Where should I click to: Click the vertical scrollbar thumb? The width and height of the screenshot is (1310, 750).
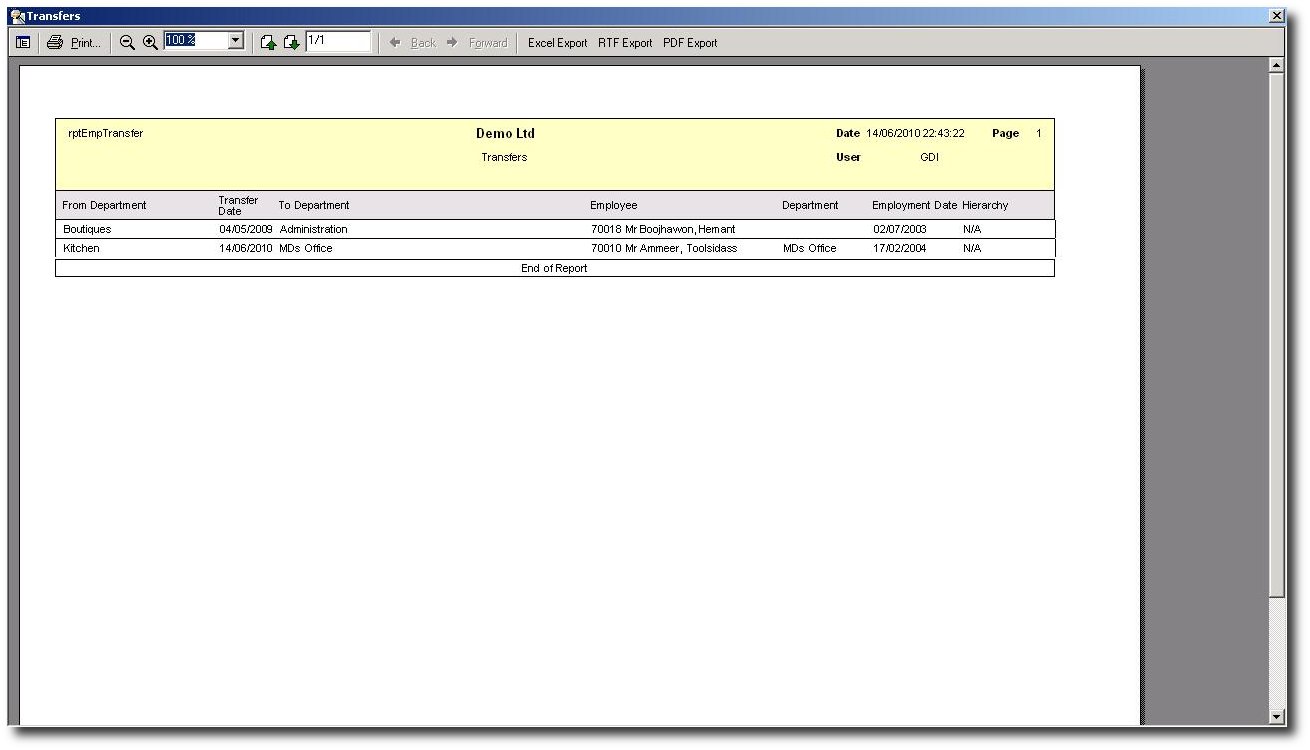coord(1276,335)
